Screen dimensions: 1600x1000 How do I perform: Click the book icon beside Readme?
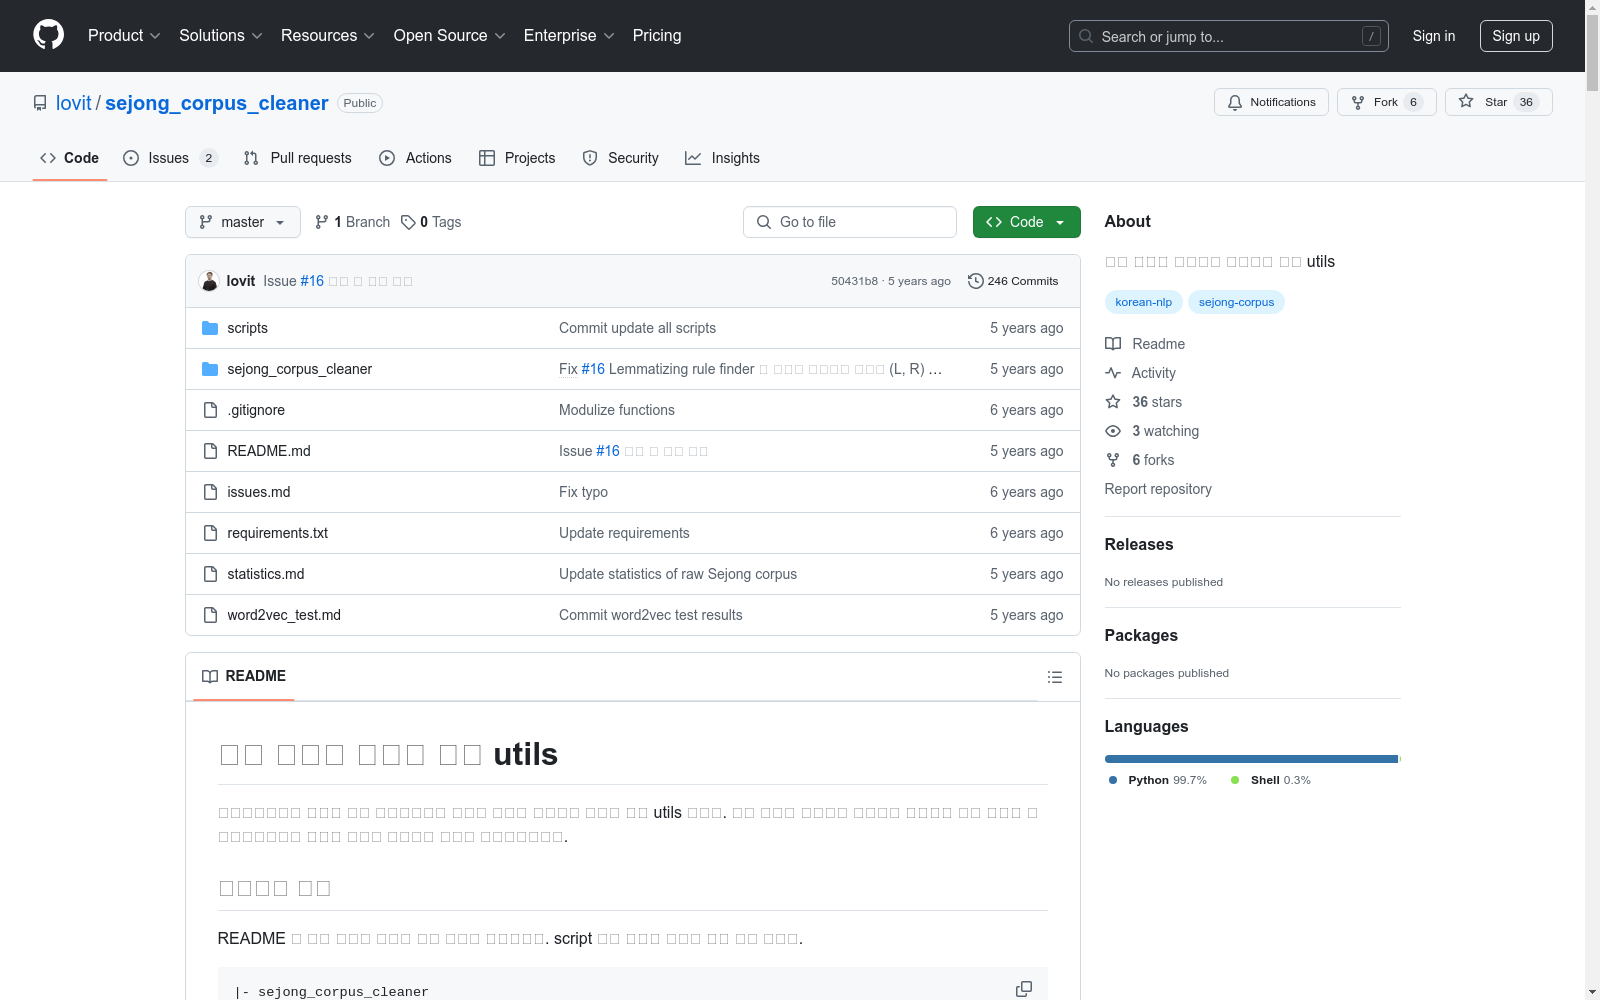click(1113, 344)
